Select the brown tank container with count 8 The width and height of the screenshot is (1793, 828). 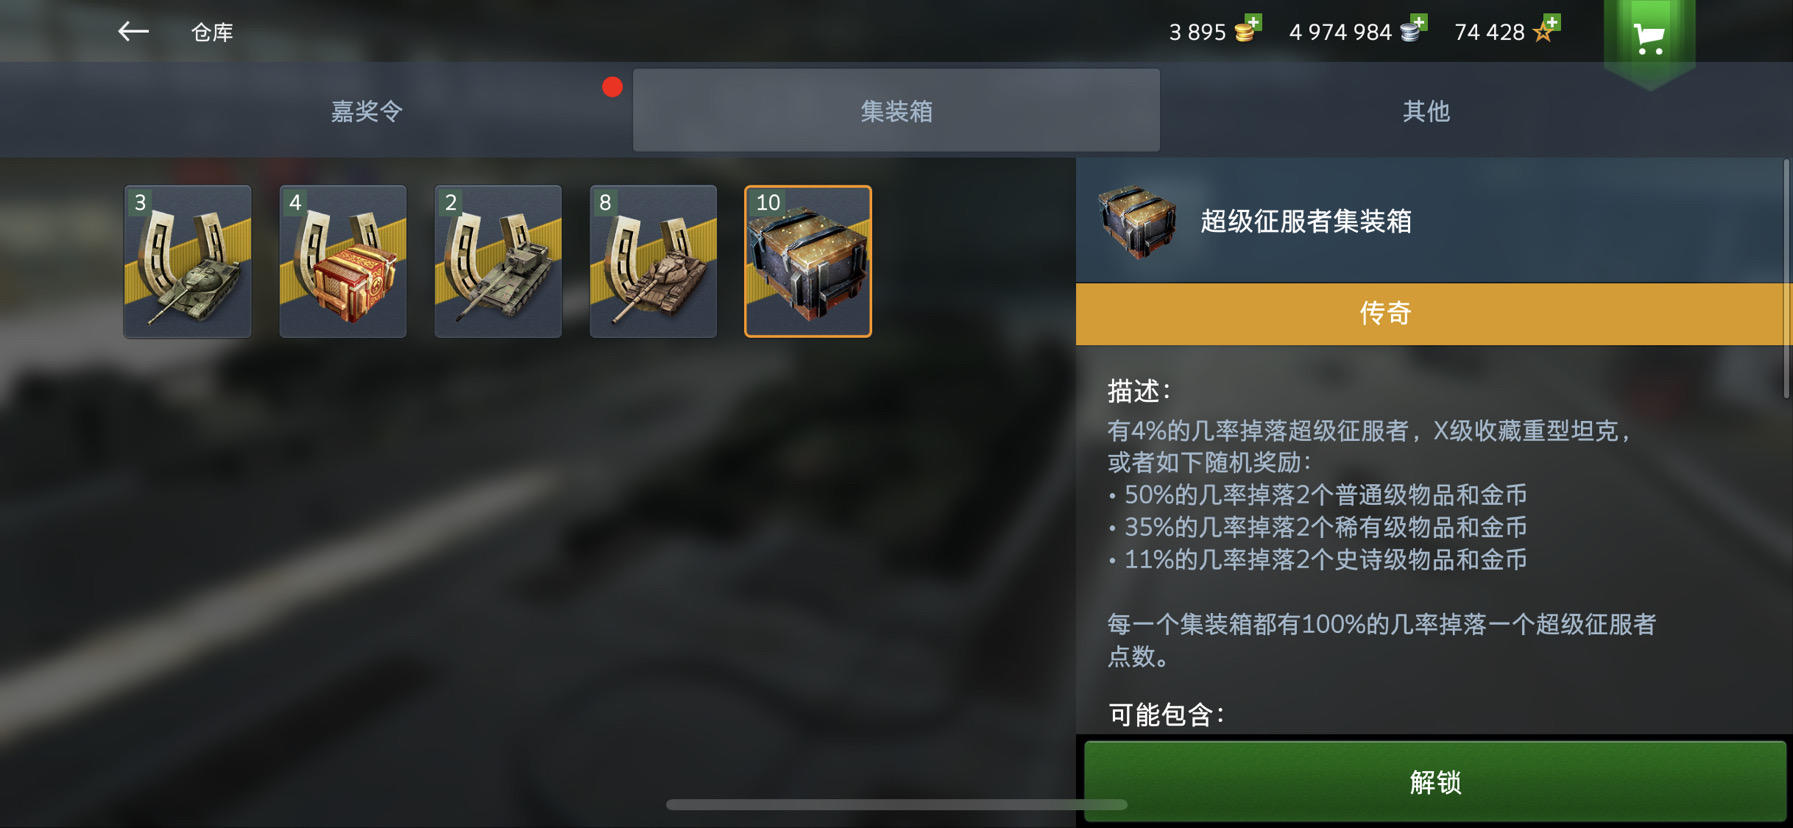653,261
